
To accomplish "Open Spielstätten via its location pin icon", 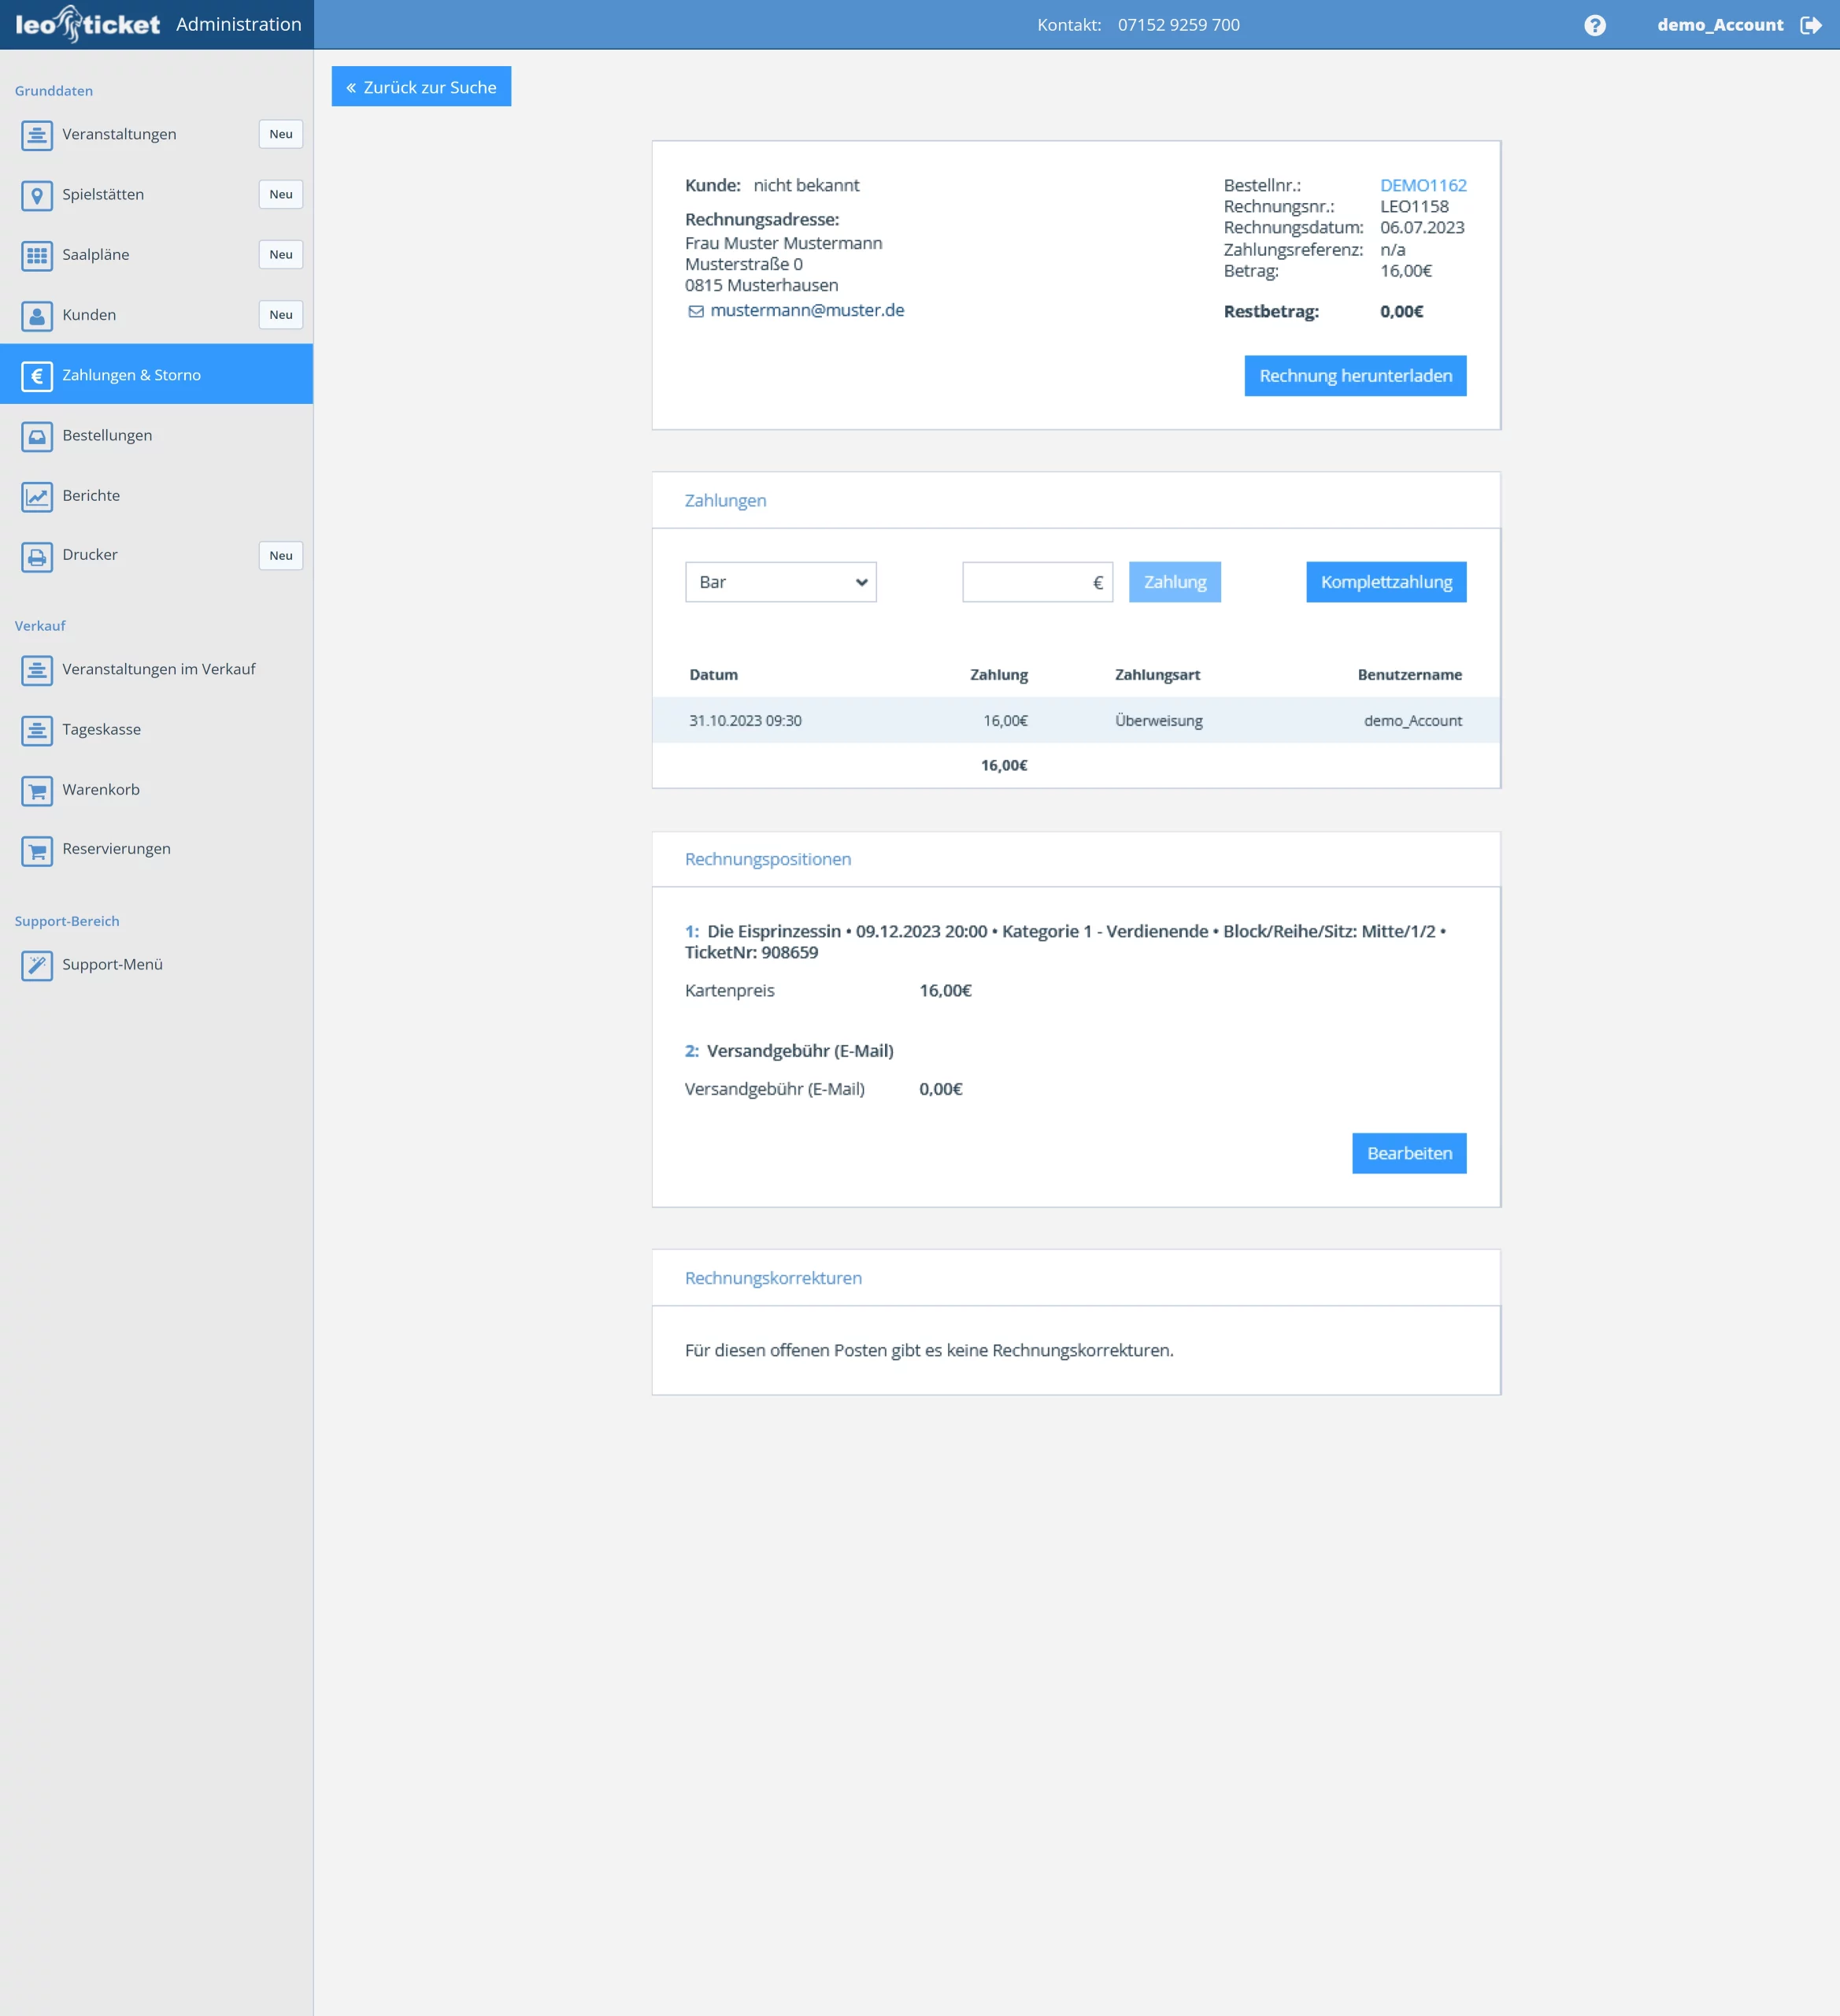I will (x=37, y=195).
